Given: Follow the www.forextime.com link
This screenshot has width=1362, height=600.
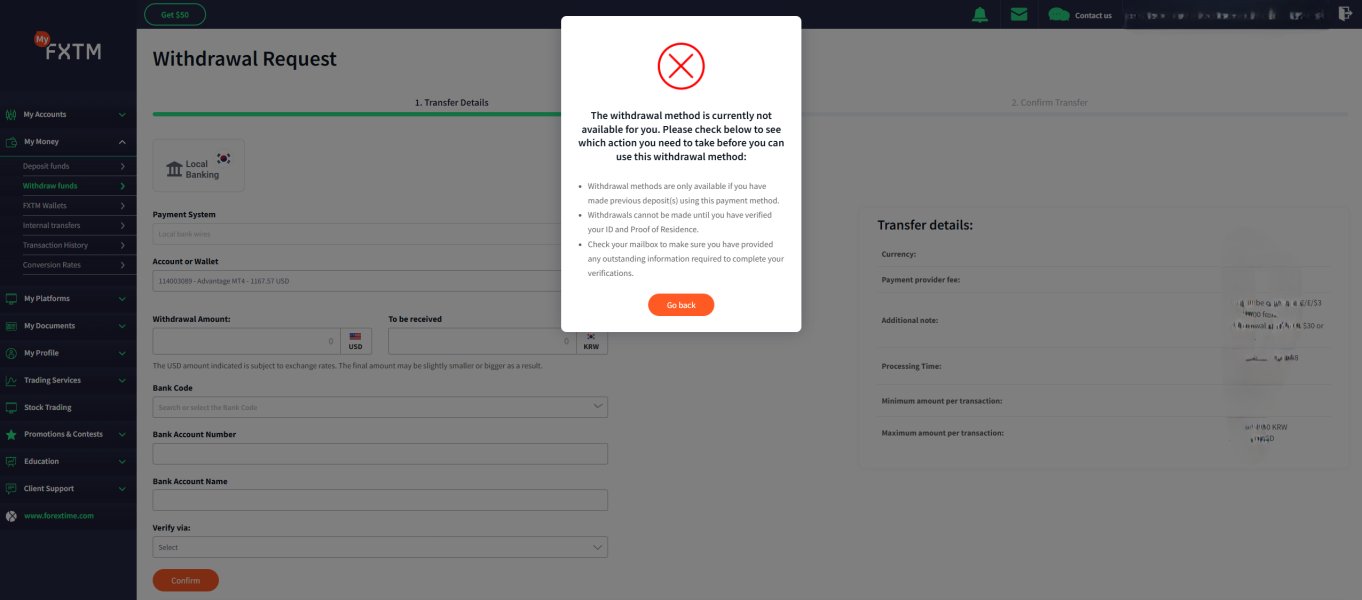Looking at the screenshot, I should coord(59,516).
